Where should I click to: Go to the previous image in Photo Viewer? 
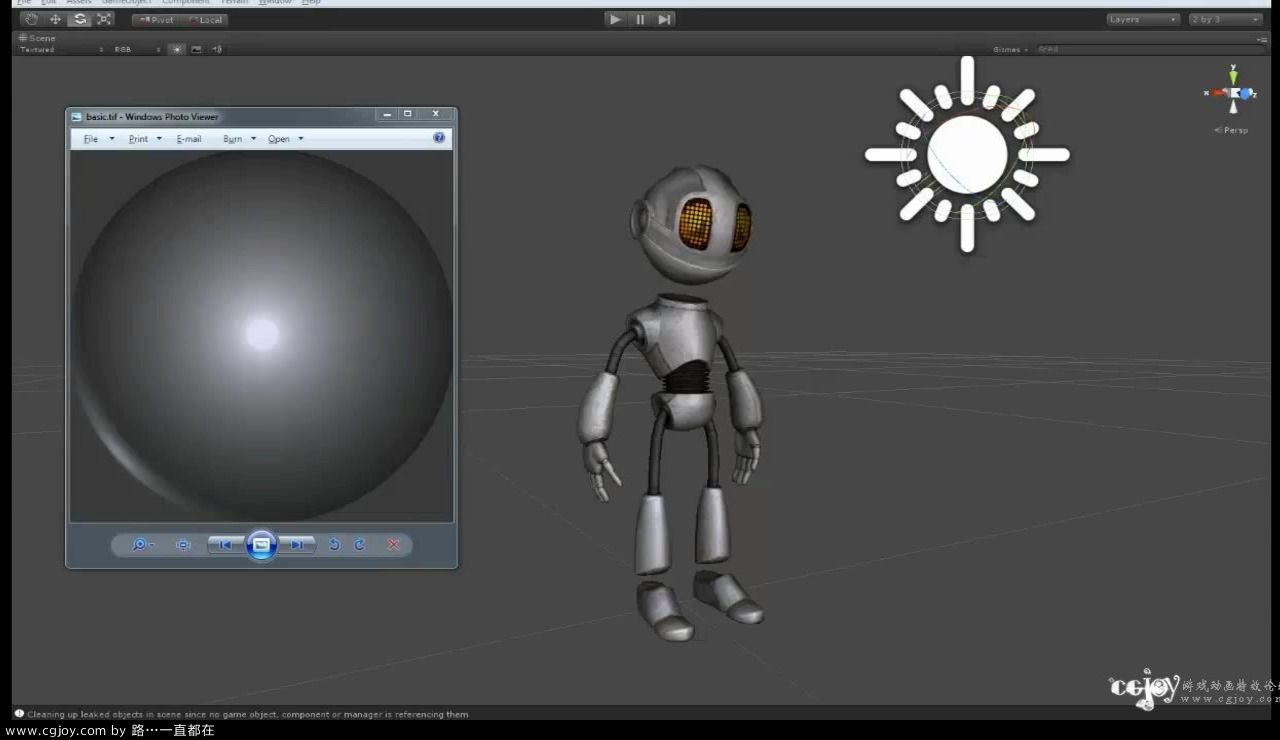click(x=225, y=545)
